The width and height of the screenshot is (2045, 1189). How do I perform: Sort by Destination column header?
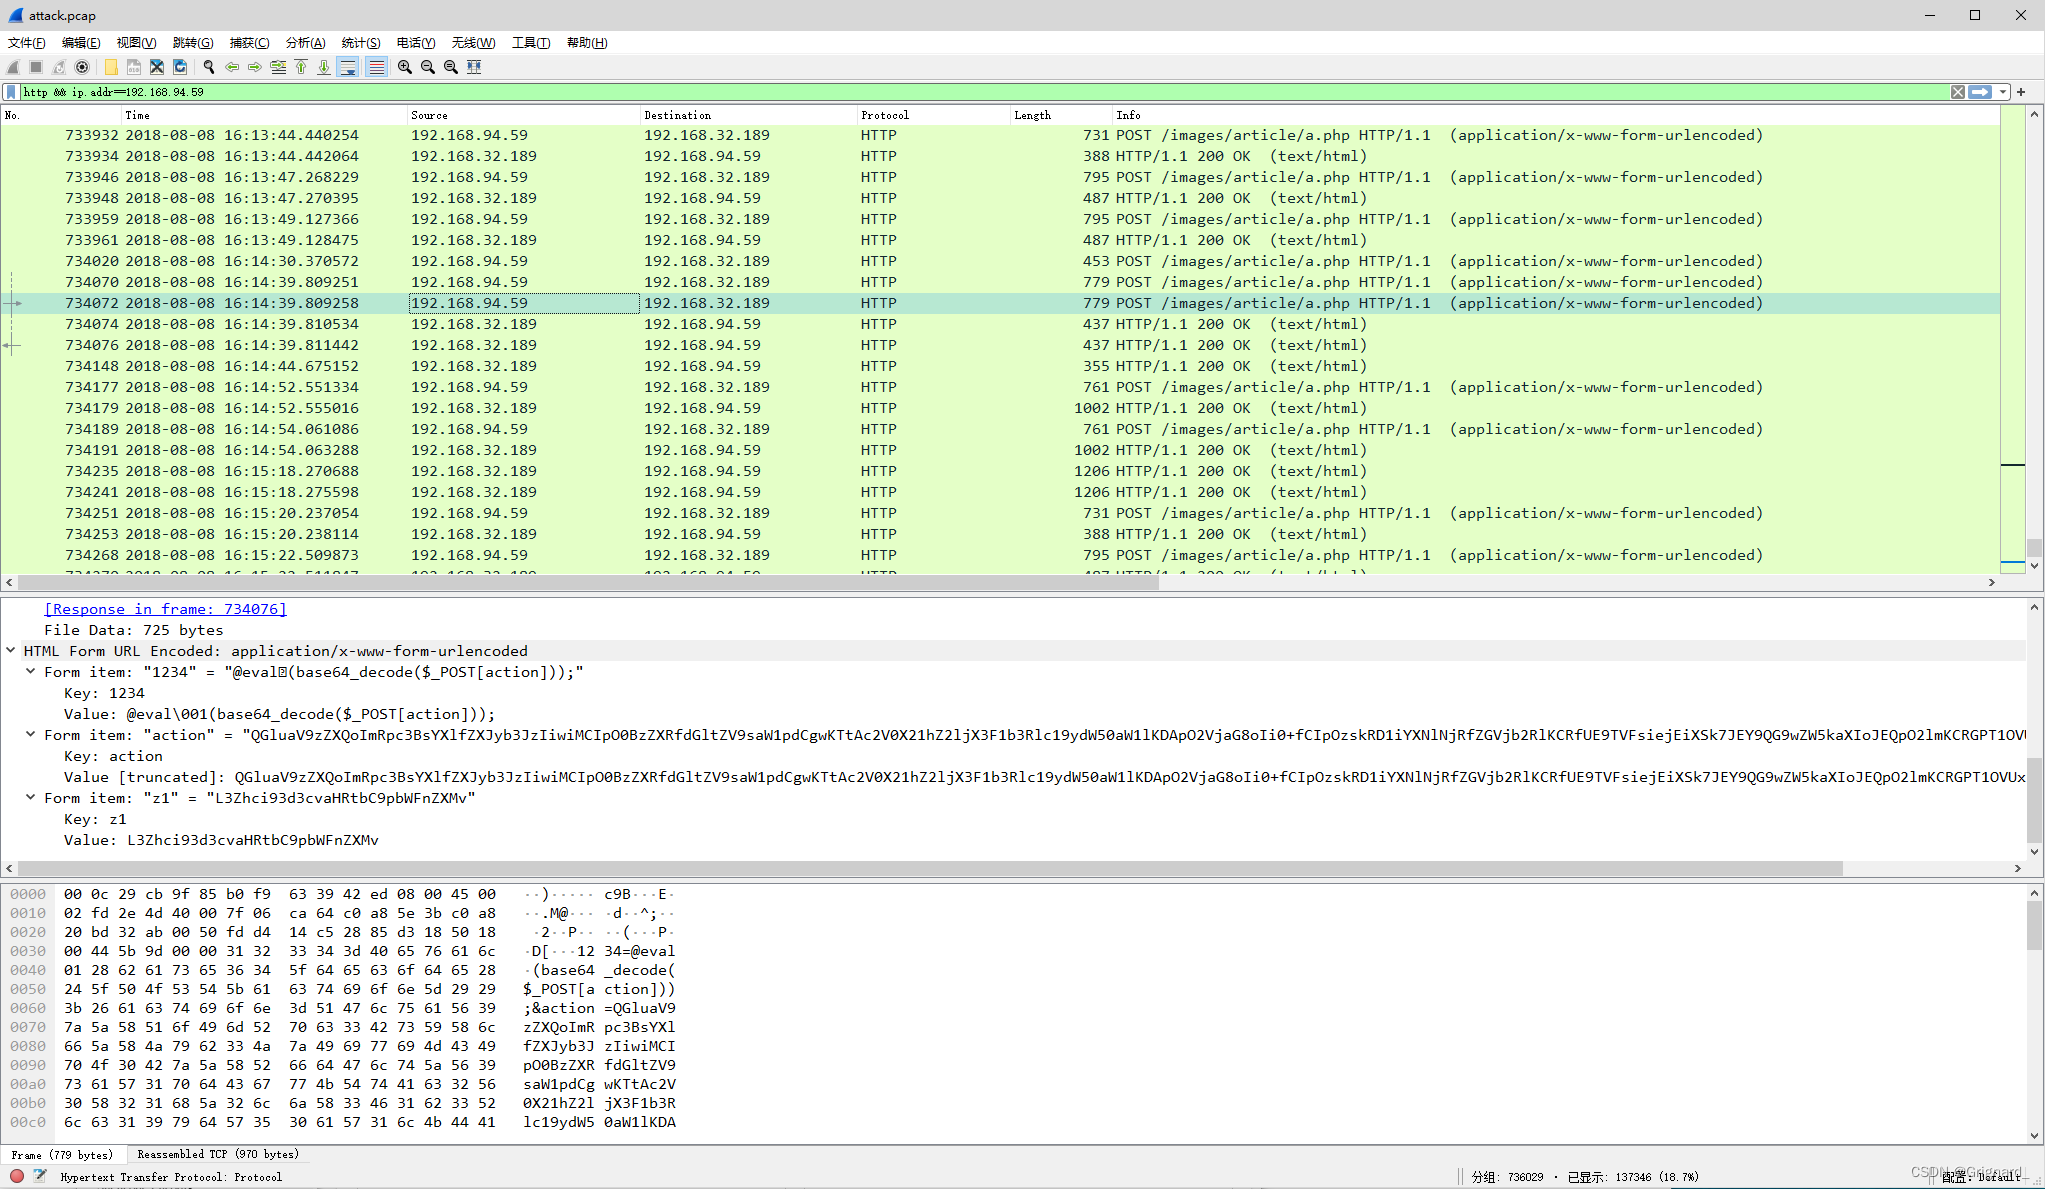(x=748, y=115)
